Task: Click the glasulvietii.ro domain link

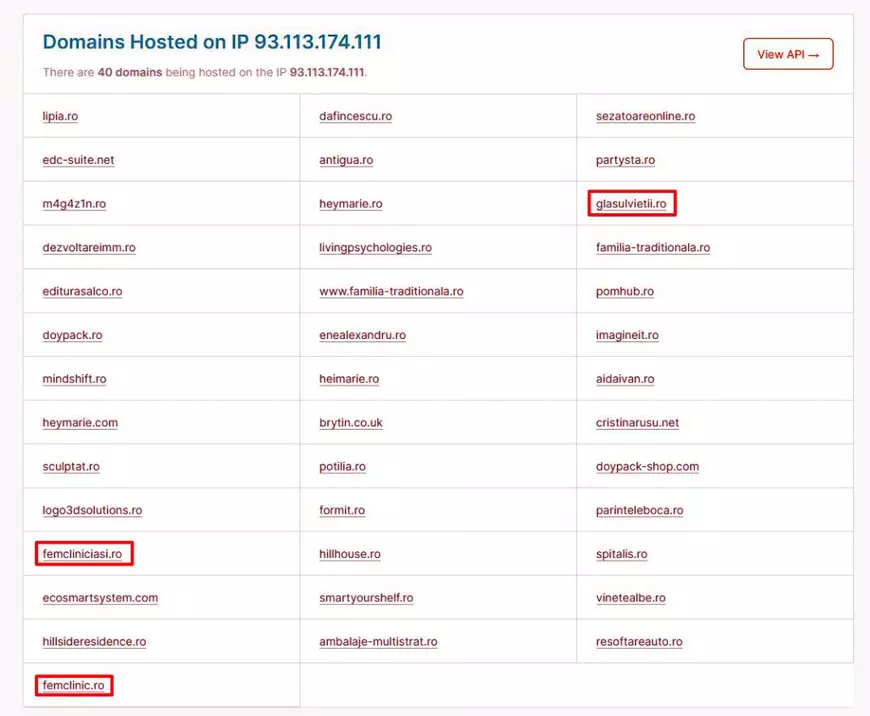Action: pyautogui.click(x=631, y=204)
